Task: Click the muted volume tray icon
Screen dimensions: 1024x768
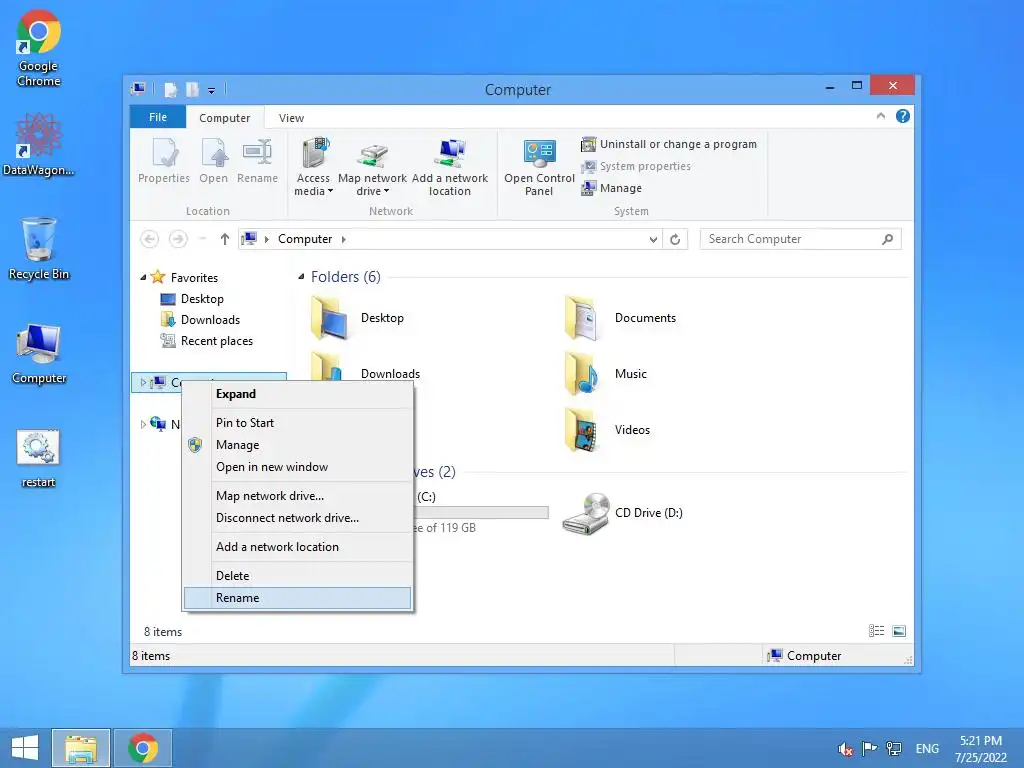Action: coord(846,749)
